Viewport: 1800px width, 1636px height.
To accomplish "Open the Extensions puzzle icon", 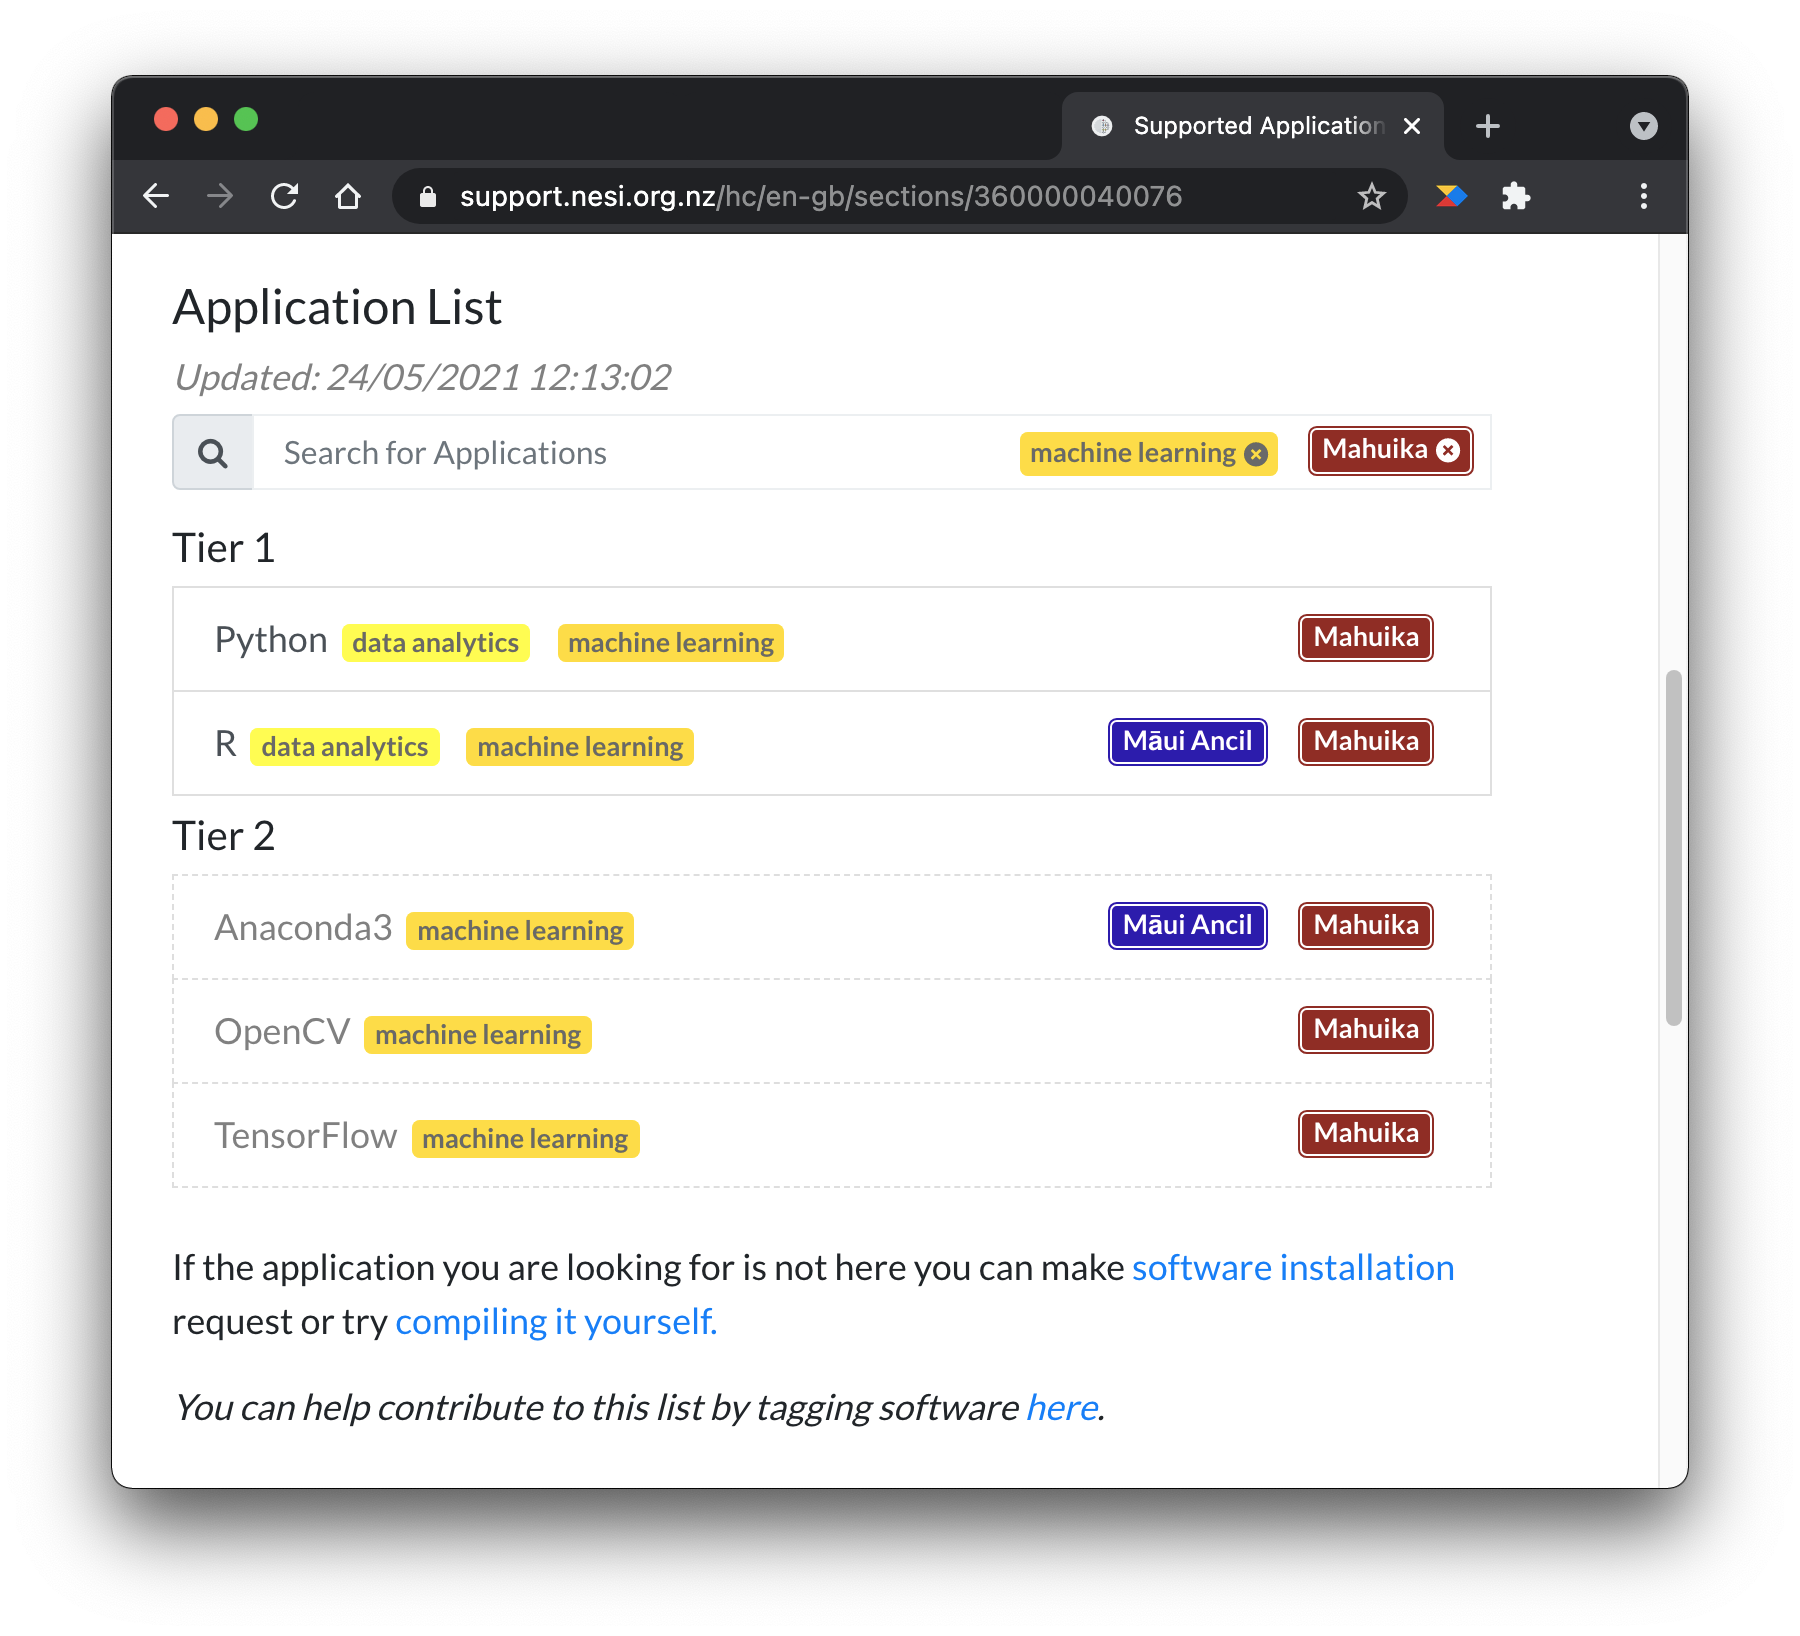I will coord(1516,196).
